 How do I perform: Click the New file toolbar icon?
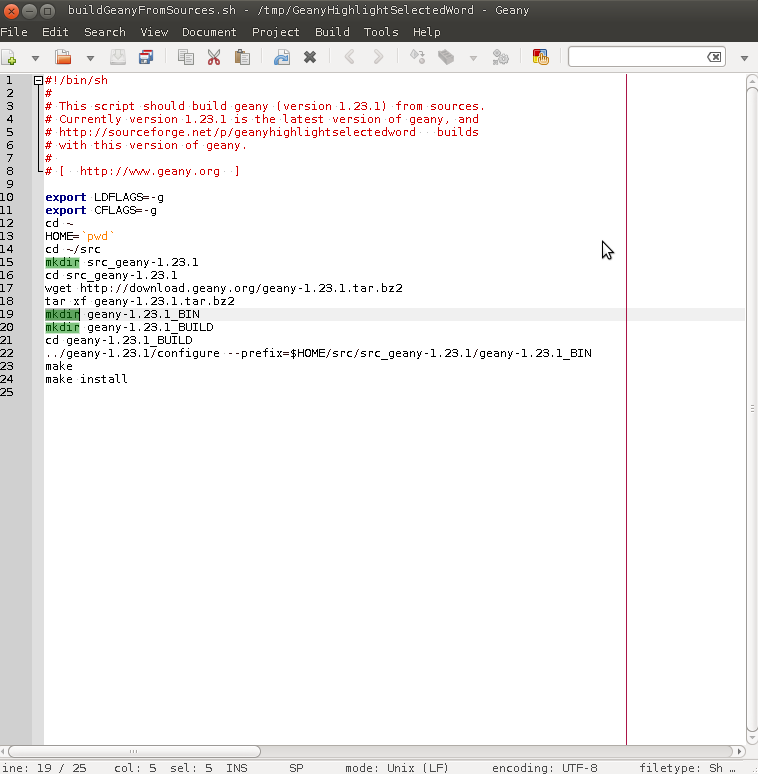[9, 58]
